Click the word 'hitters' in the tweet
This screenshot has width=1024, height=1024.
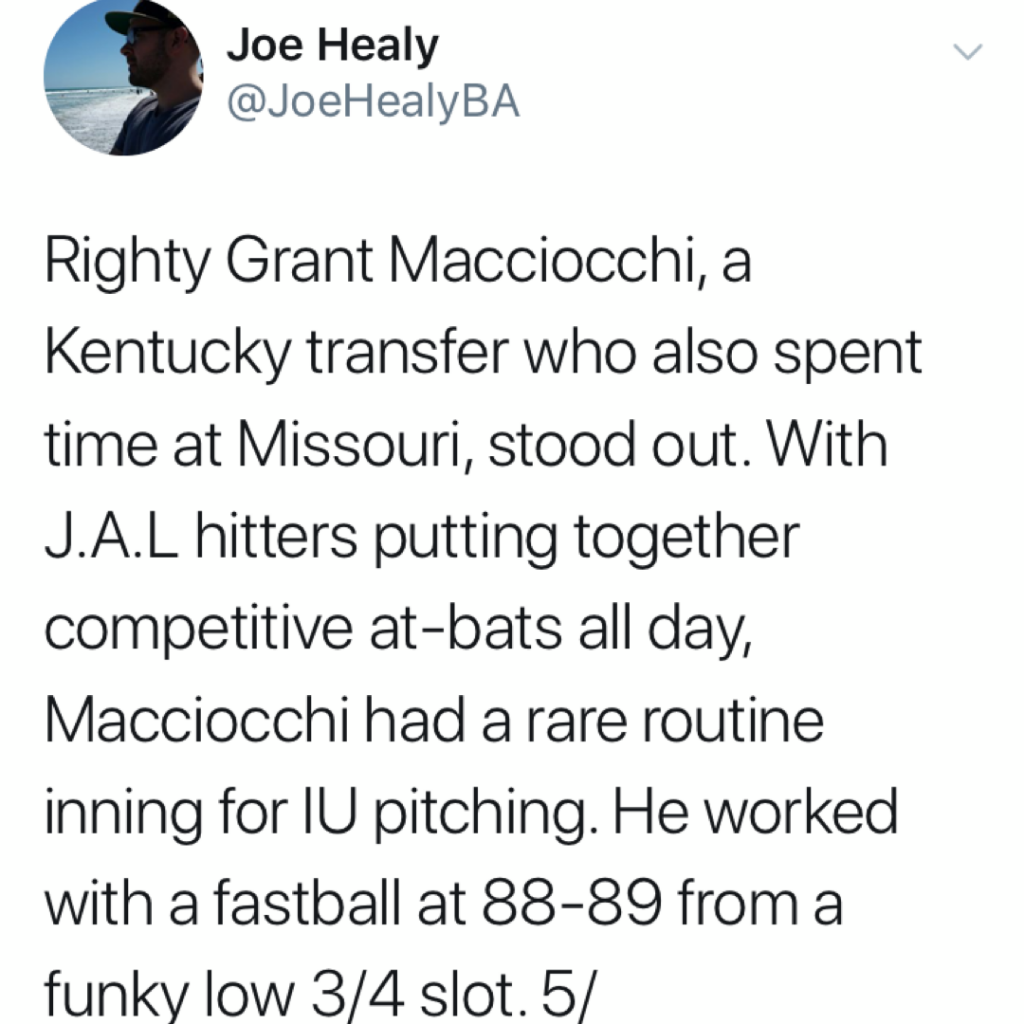[276, 537]
